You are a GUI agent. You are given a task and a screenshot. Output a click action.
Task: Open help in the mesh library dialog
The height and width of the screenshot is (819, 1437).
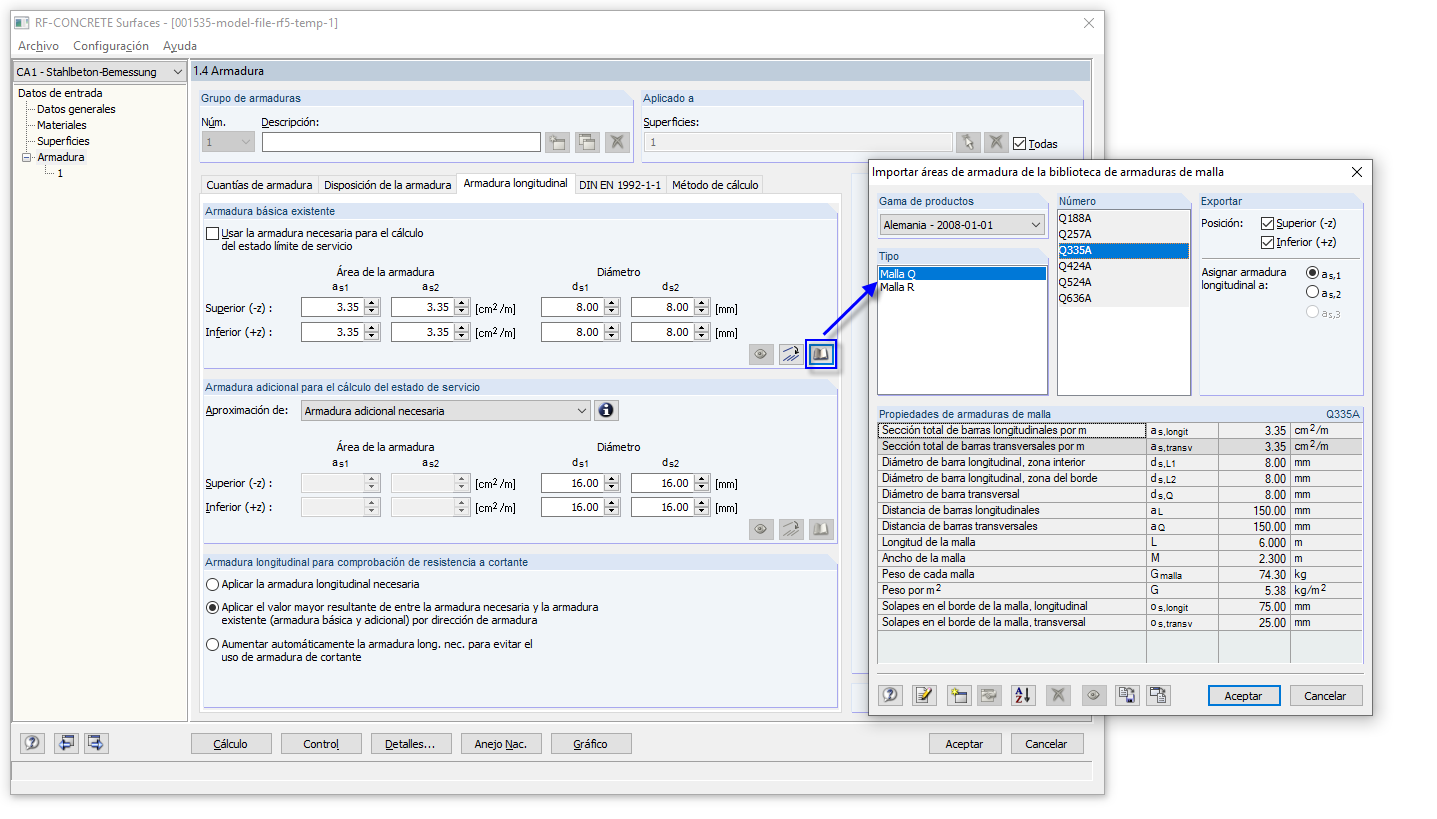tap(890, 695)
